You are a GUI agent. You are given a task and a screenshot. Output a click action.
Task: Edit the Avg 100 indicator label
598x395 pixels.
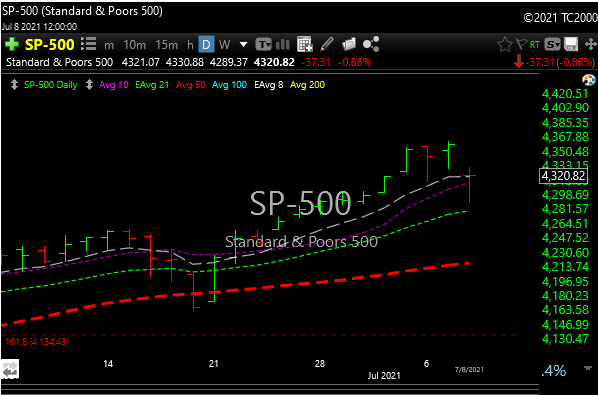[230, 85]
